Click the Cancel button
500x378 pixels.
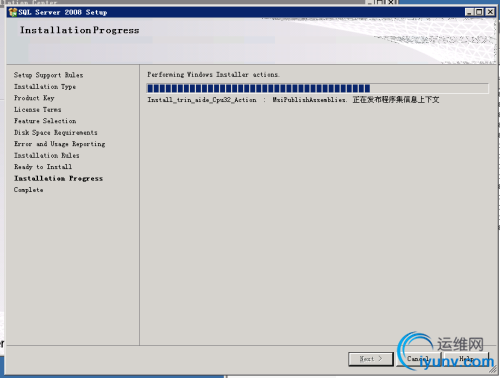point(418,359)
